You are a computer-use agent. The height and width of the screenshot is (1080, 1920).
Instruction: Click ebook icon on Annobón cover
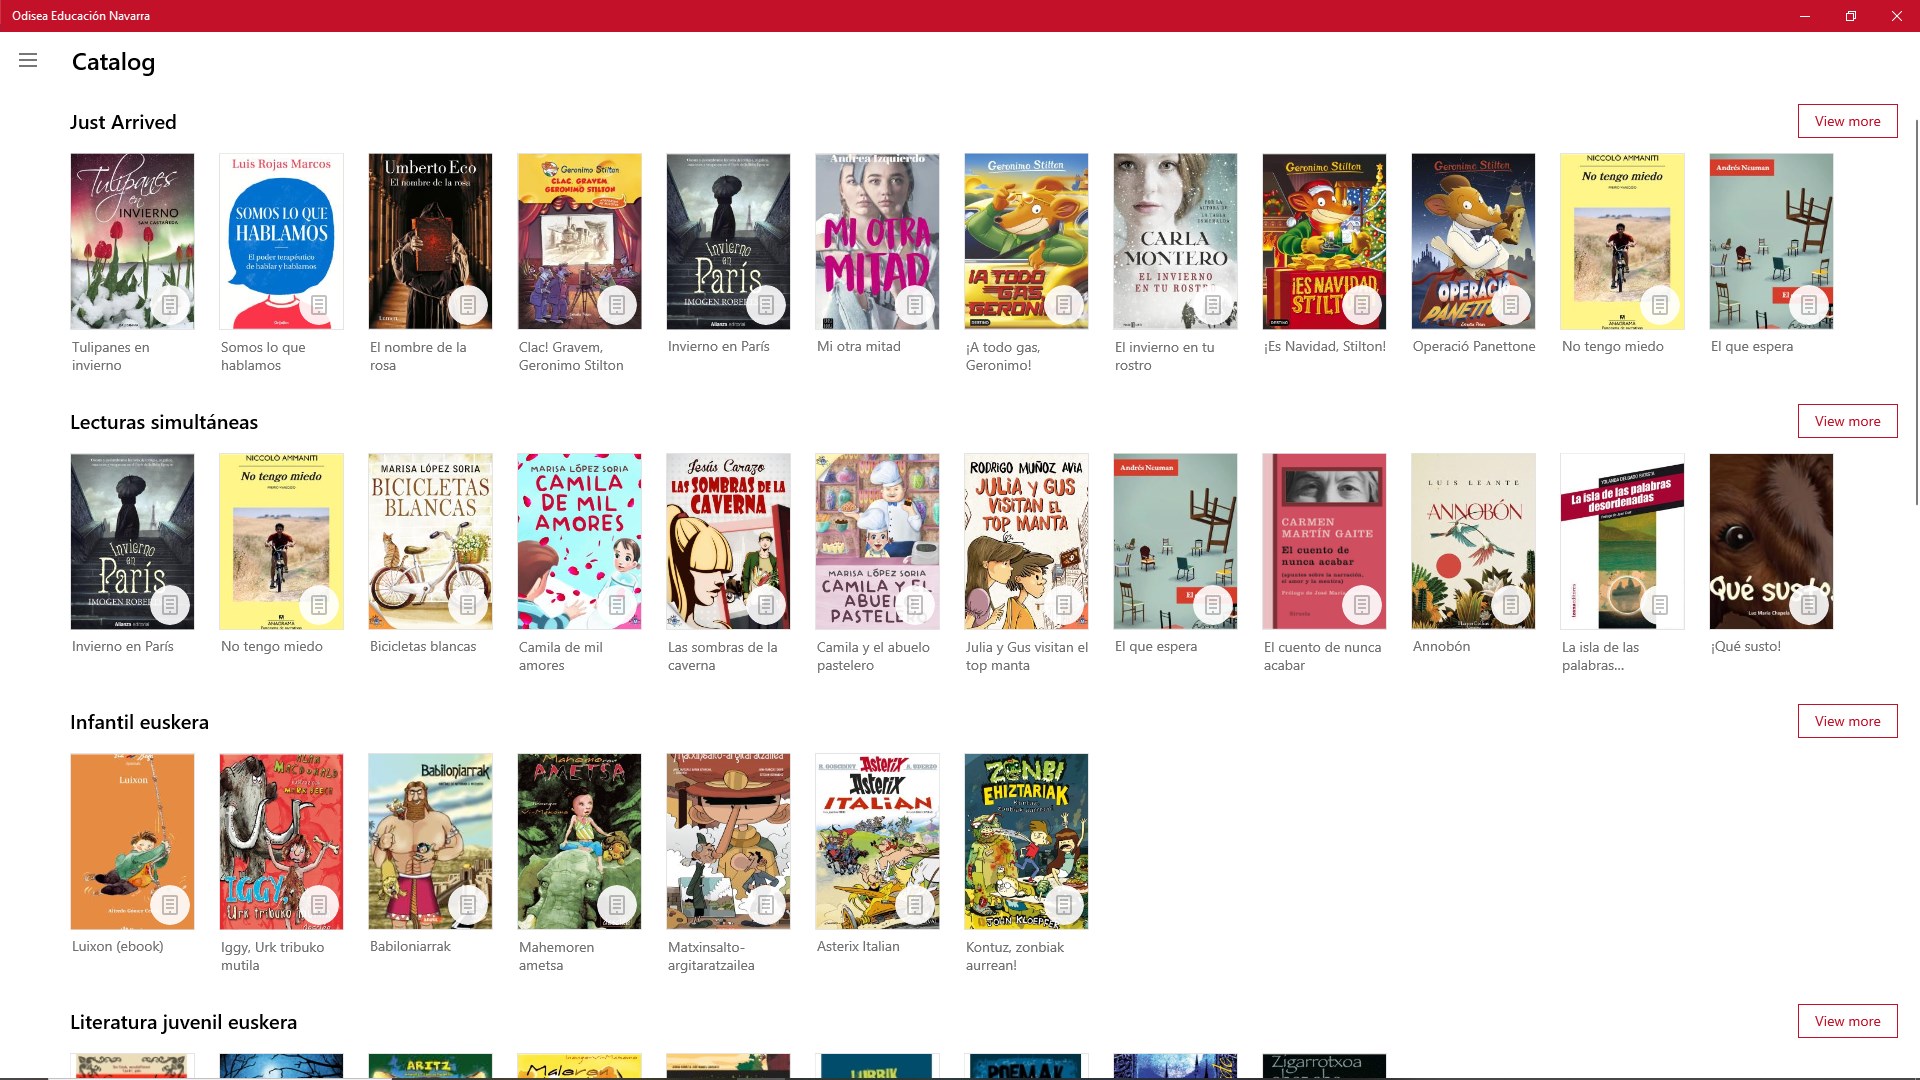coord(1511,605)
